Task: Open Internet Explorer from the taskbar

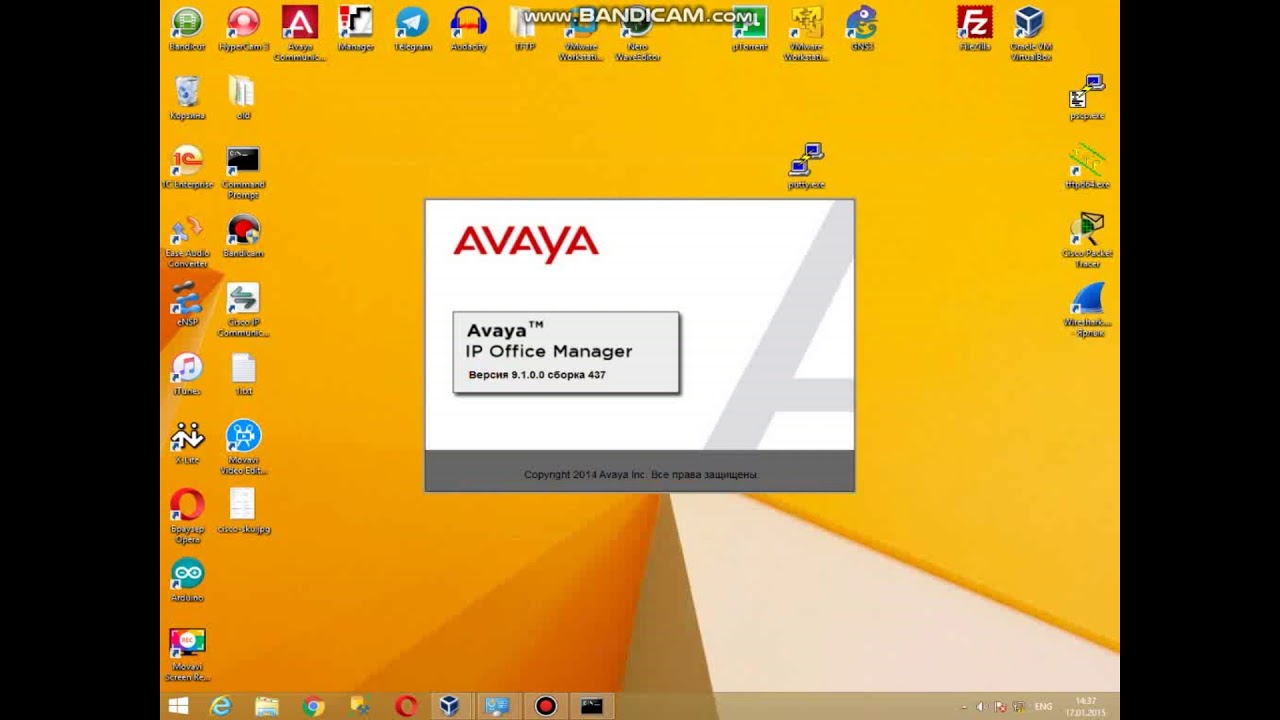Action: [x=220, y=706]
